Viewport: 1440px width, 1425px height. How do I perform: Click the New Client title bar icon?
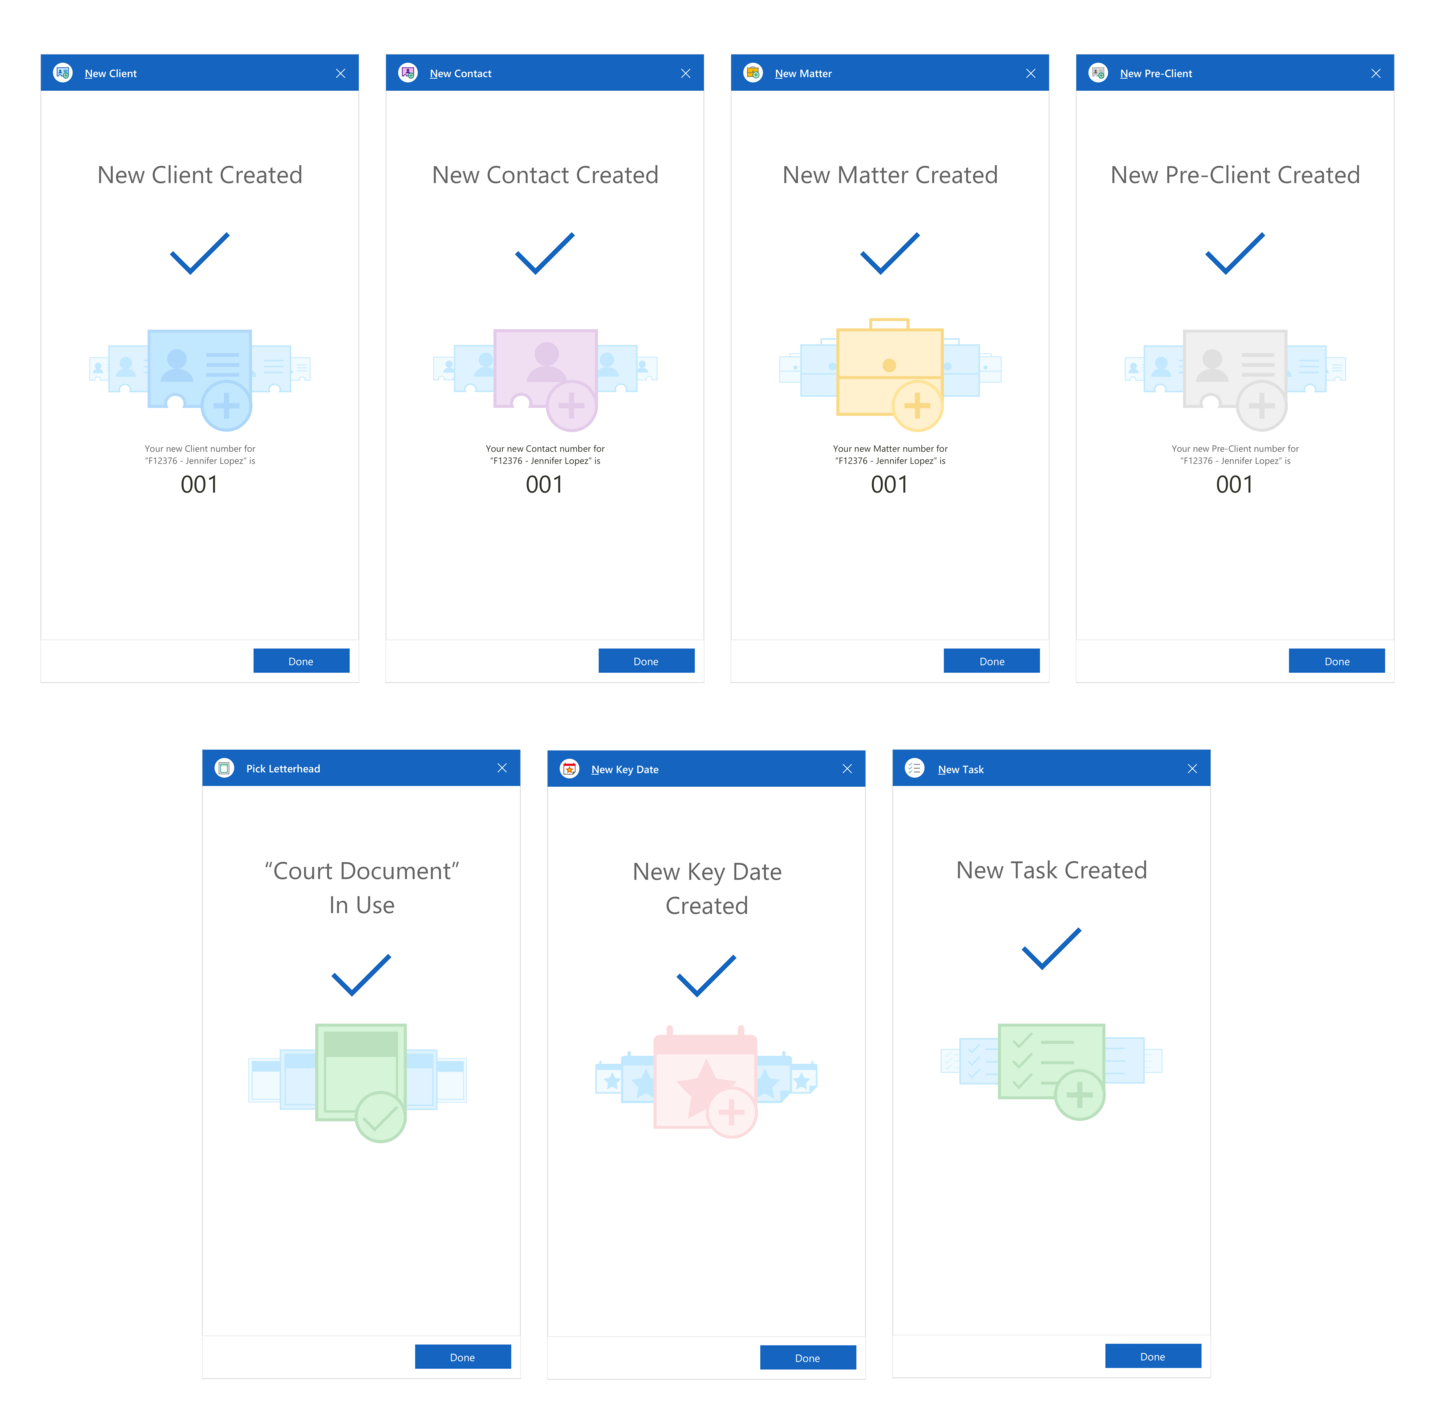(63, 73)
